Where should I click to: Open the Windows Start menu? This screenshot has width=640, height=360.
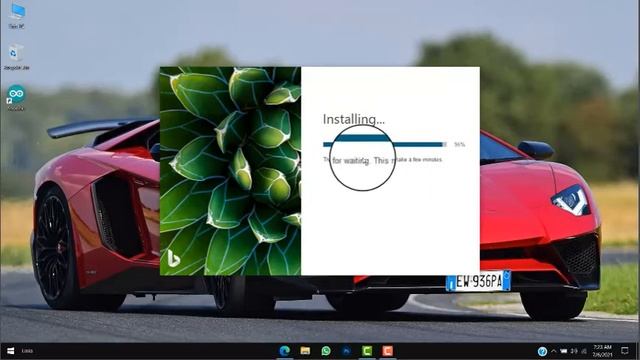[11, 351]
